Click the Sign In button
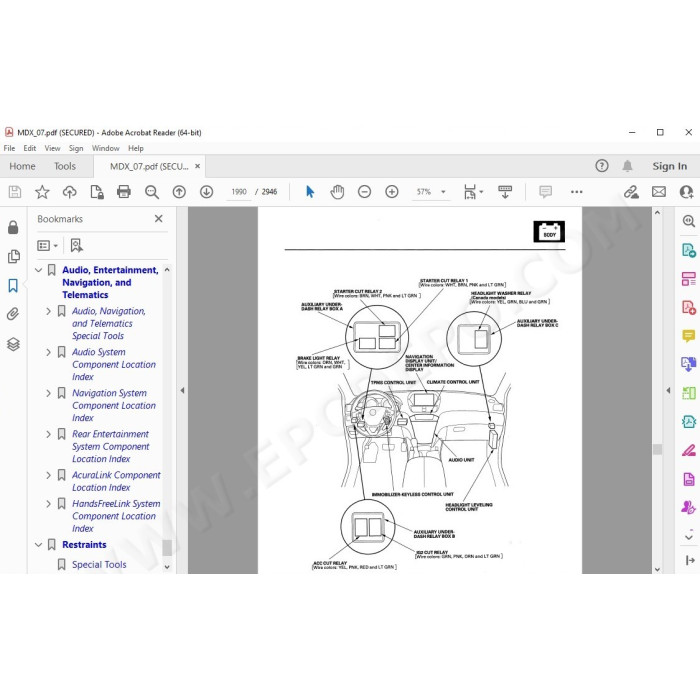 pos(670,166)
